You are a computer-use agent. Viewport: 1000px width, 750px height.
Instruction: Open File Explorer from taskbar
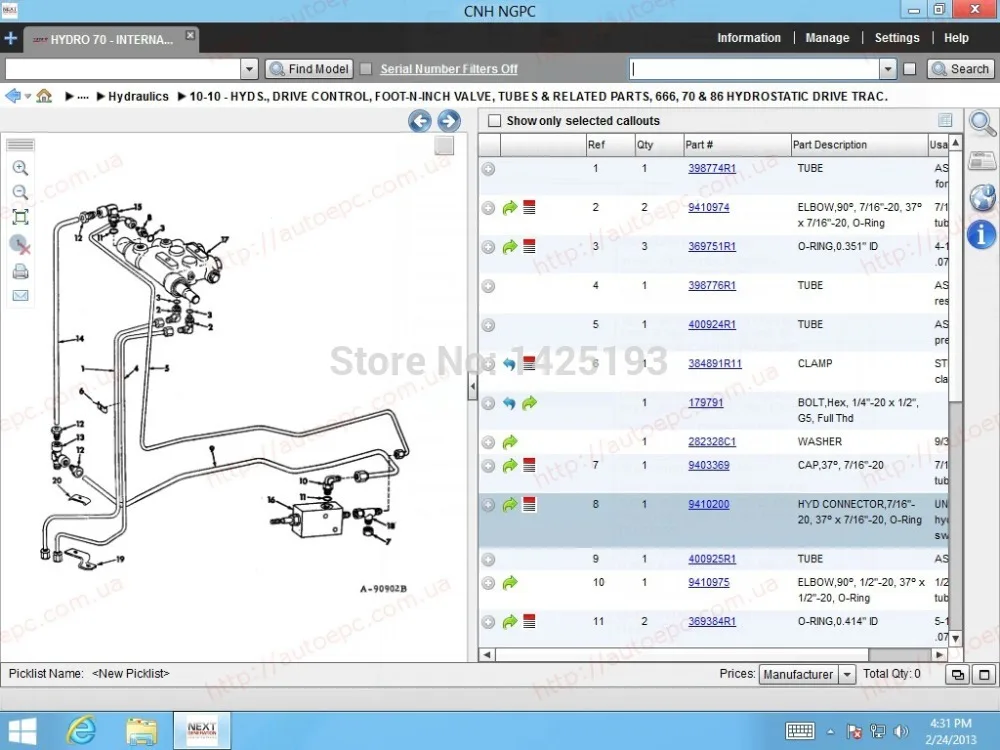click(x=141, y=732)
